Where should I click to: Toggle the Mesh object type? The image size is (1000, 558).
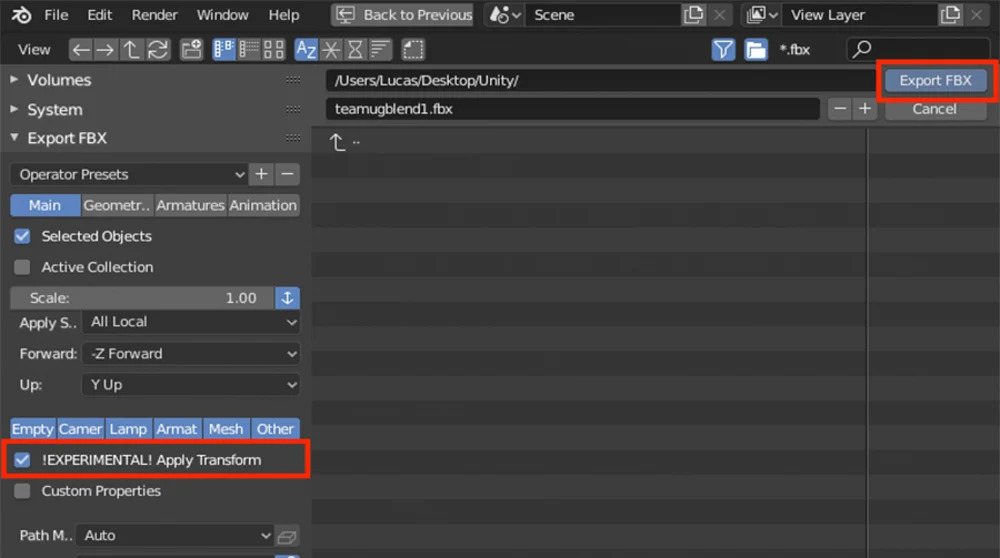(x=226, y=429)
